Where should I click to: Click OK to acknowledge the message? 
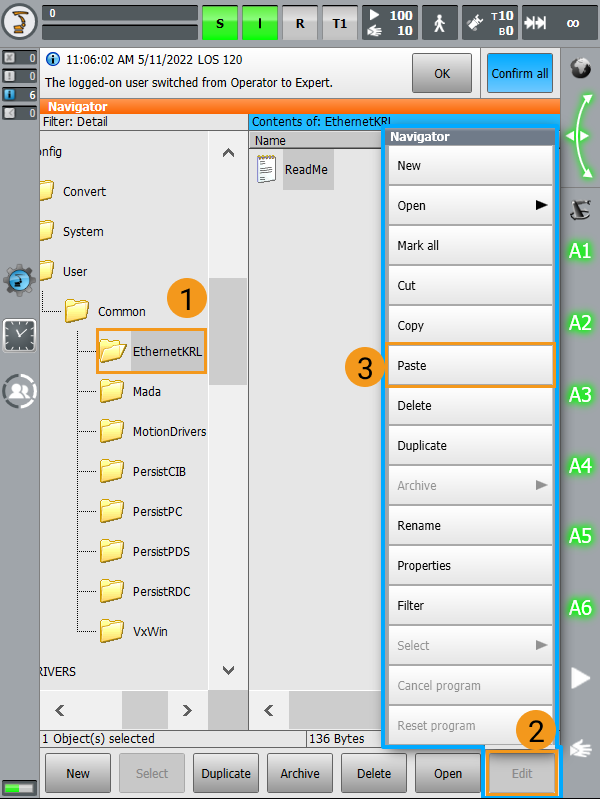click(442, 73)
